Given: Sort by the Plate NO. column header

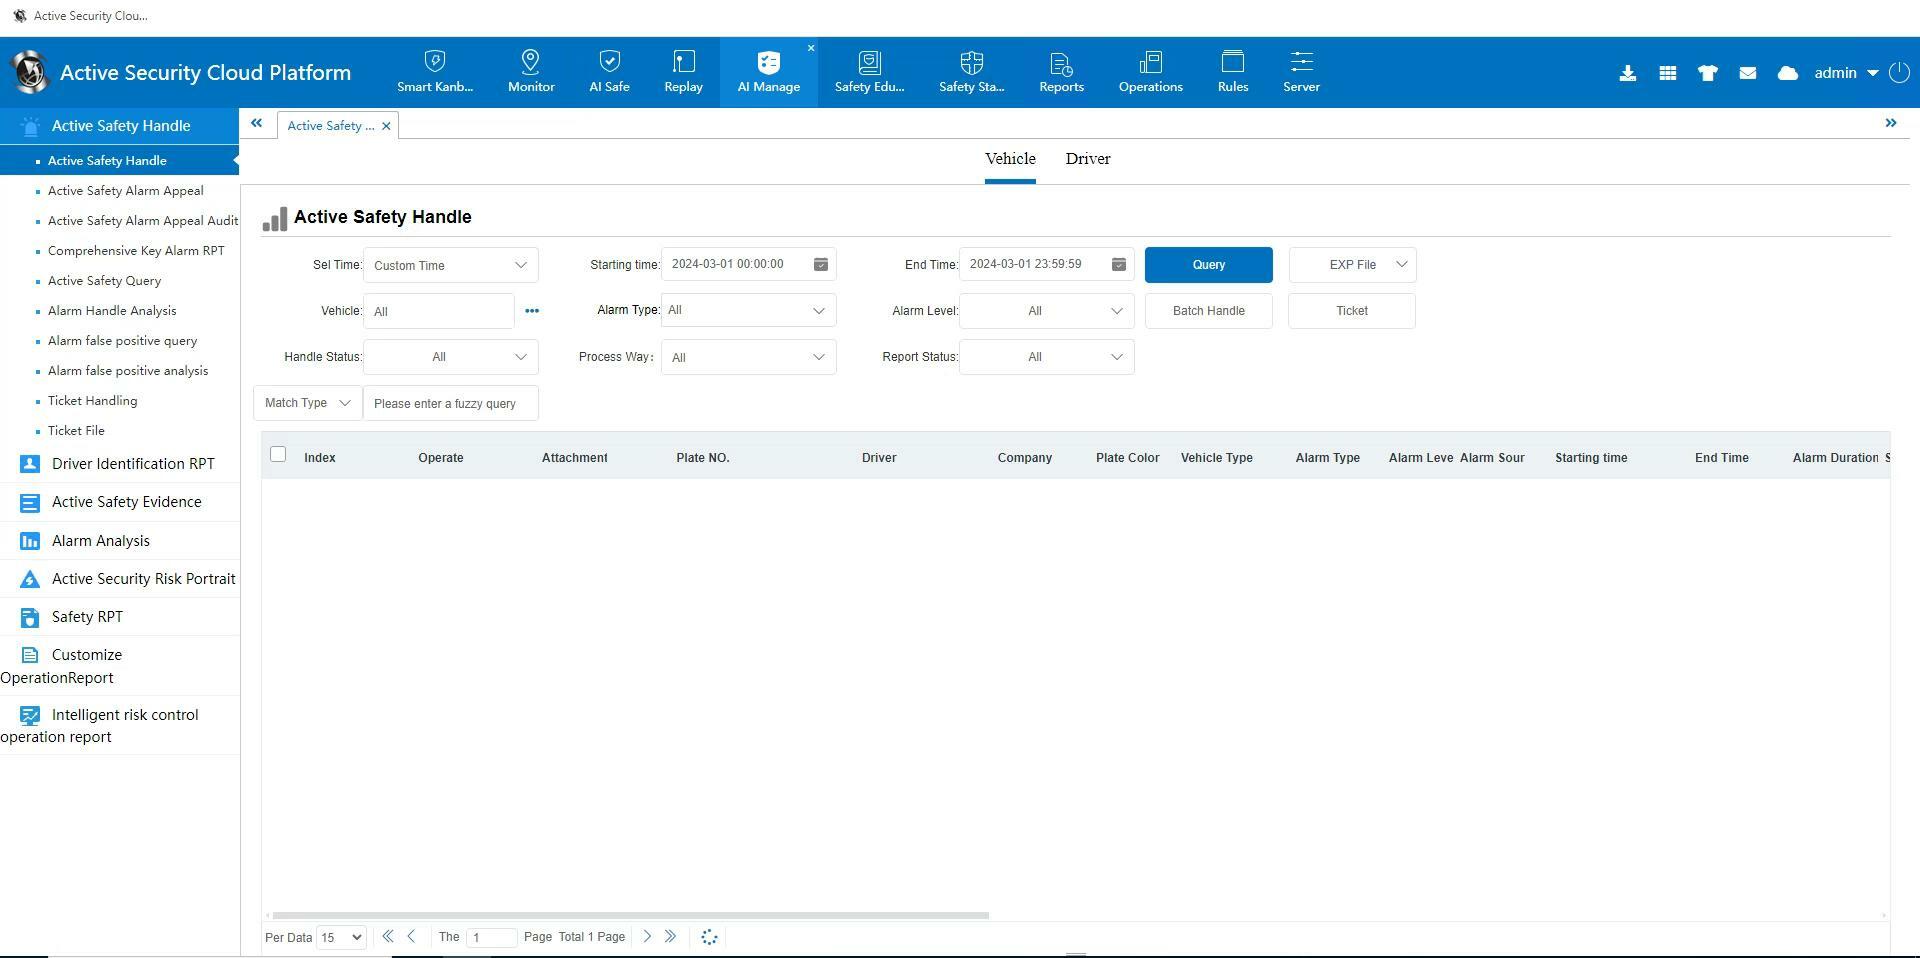Looking at the screenshot, I should 702,458.
